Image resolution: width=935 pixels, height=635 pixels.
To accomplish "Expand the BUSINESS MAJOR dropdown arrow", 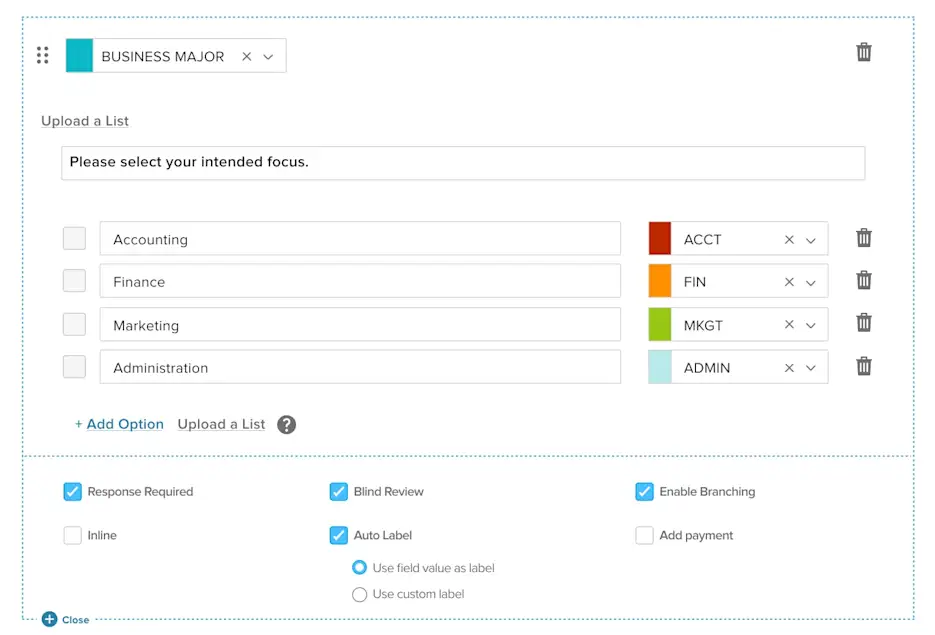I will 268,57.
